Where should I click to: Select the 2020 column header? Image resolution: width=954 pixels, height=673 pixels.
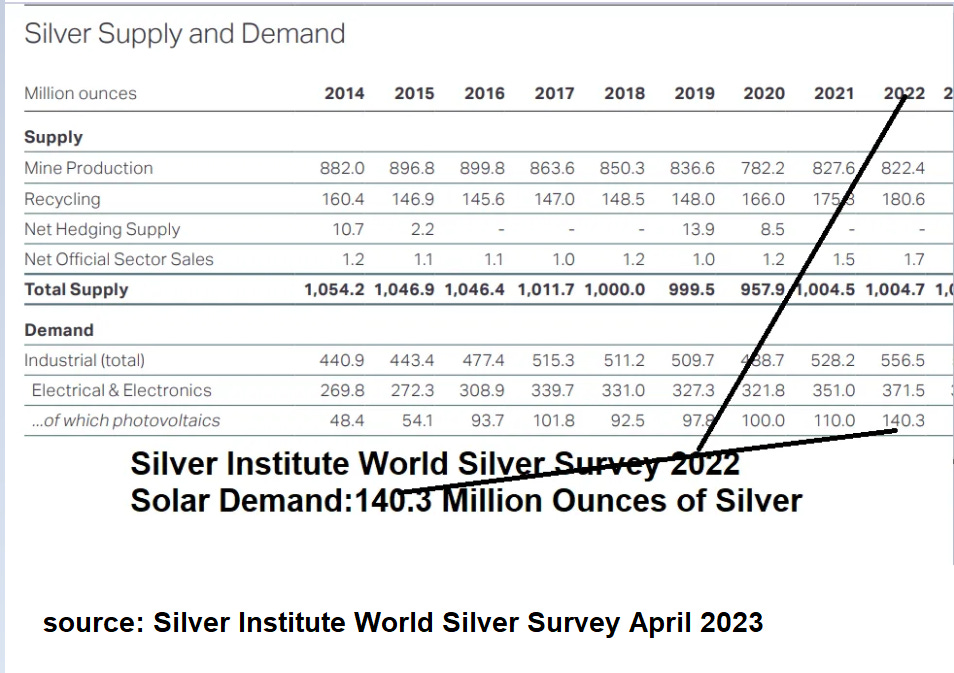pyautogui.click(x=764, y=94)
